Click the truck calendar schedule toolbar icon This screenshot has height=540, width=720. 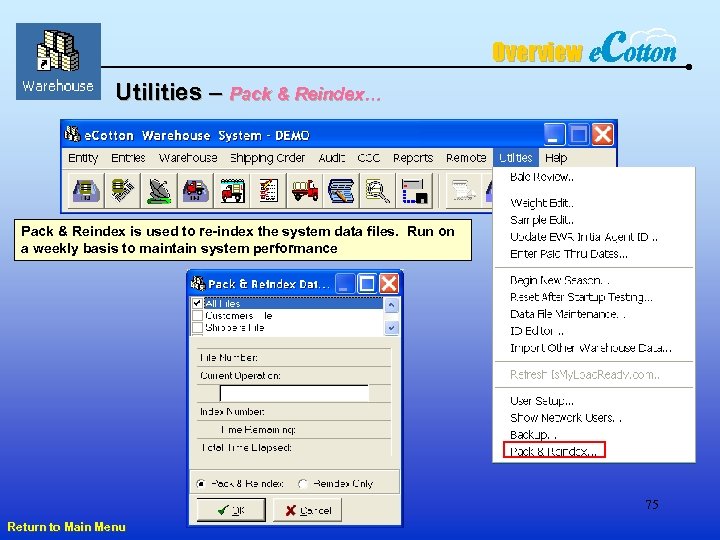232,190
